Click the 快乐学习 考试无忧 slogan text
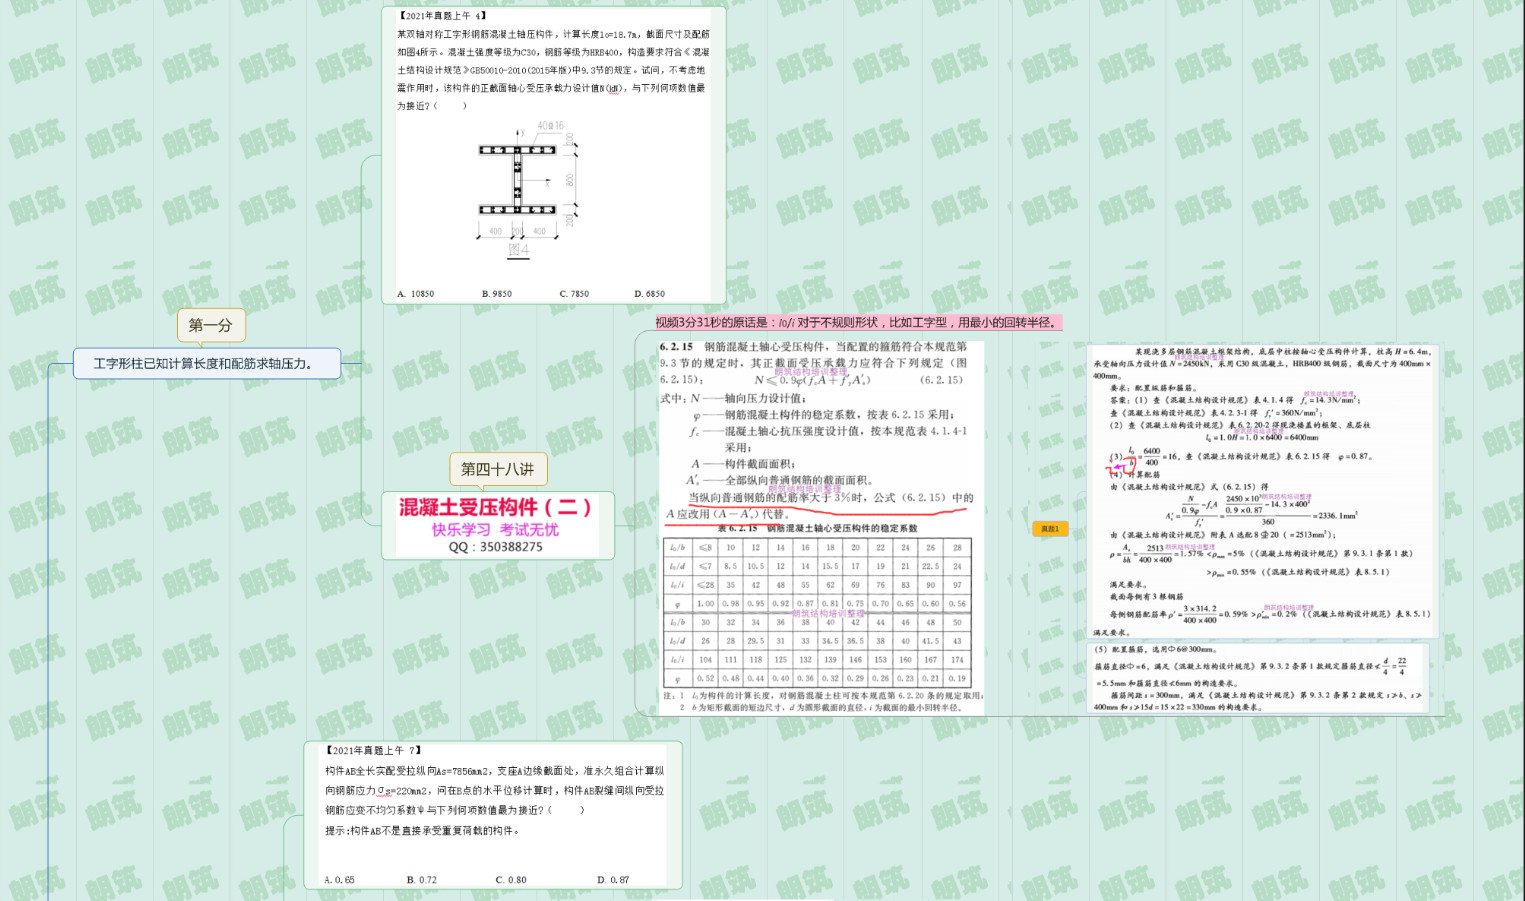 496,530
